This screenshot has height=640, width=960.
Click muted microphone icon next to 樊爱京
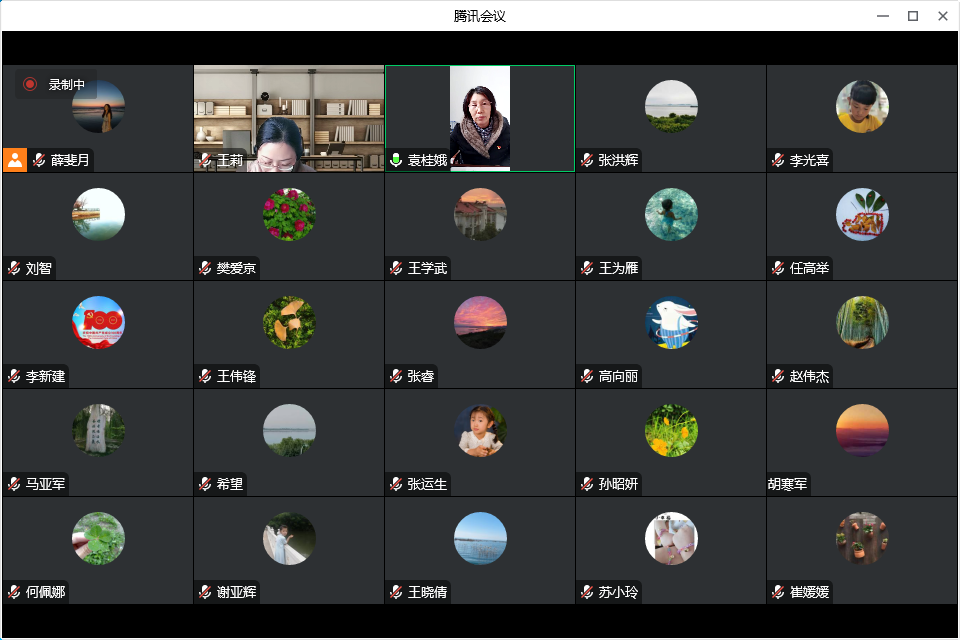coord(205,268)
